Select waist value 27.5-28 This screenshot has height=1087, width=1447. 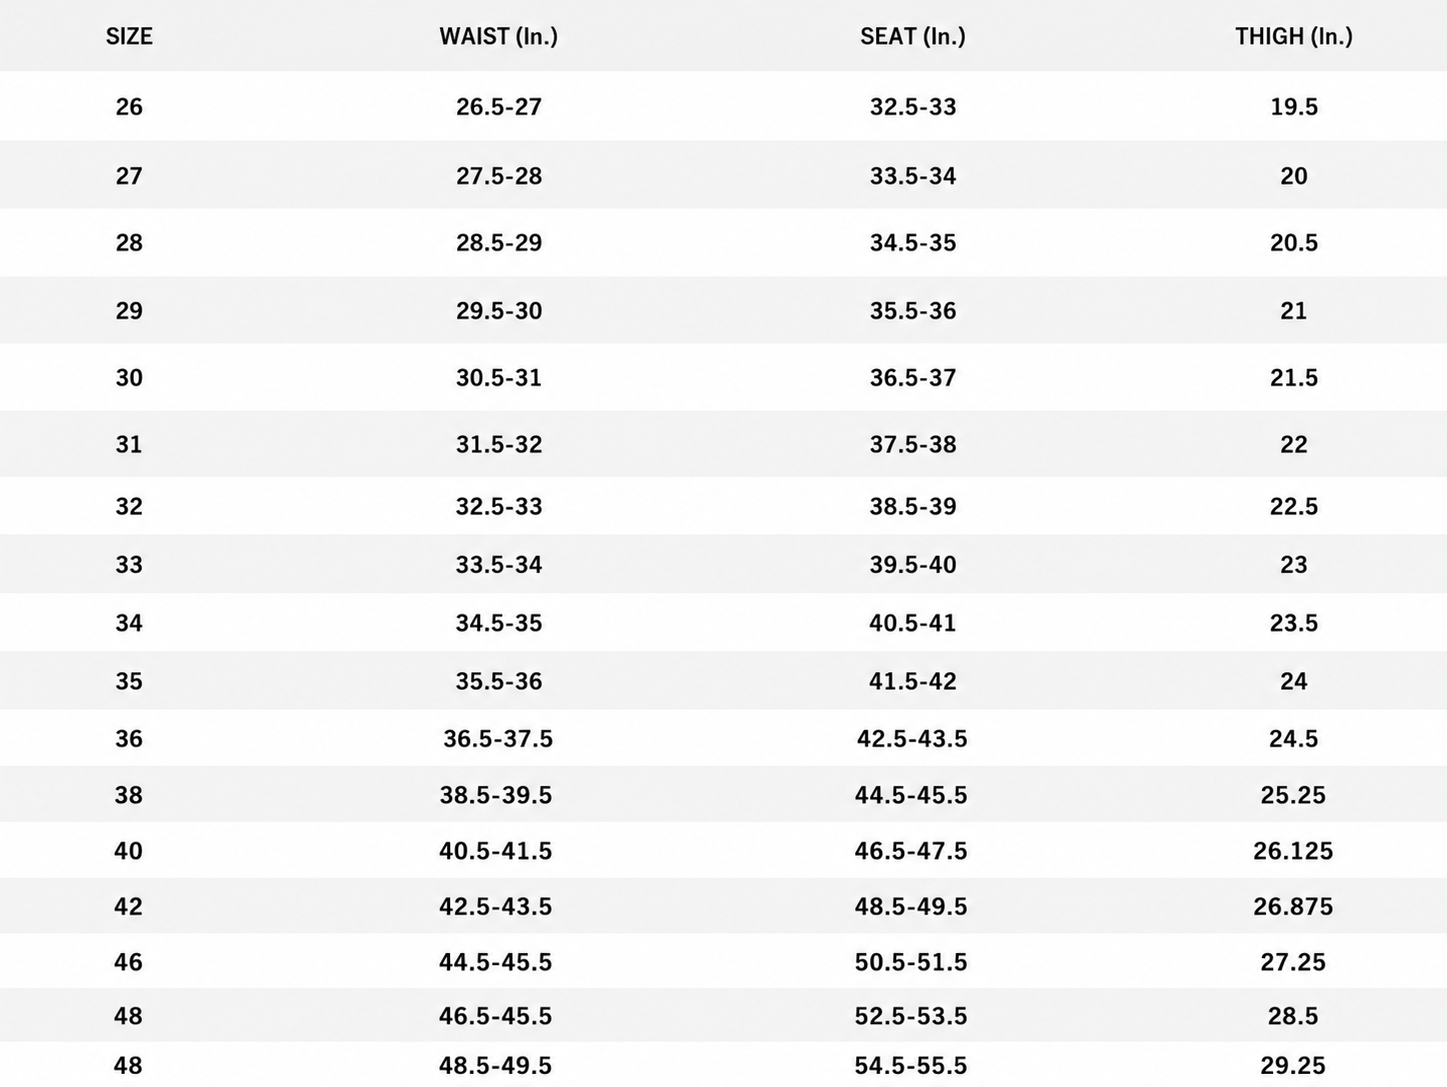pos(499,176)
